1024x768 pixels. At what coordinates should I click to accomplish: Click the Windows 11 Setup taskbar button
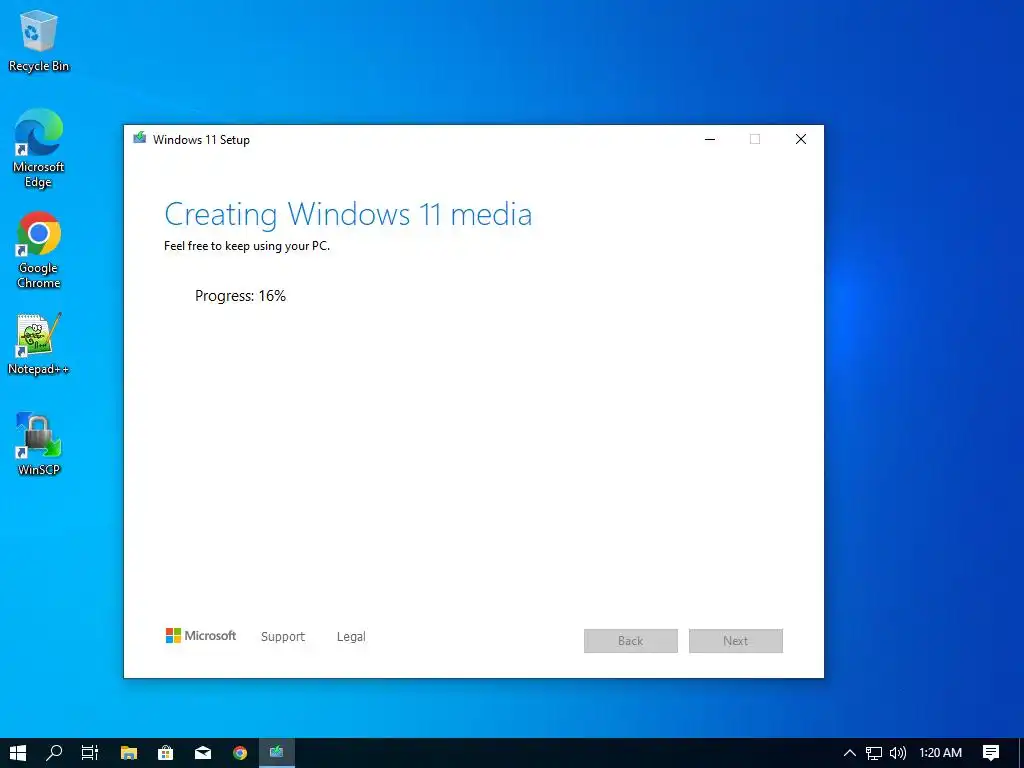277,753
